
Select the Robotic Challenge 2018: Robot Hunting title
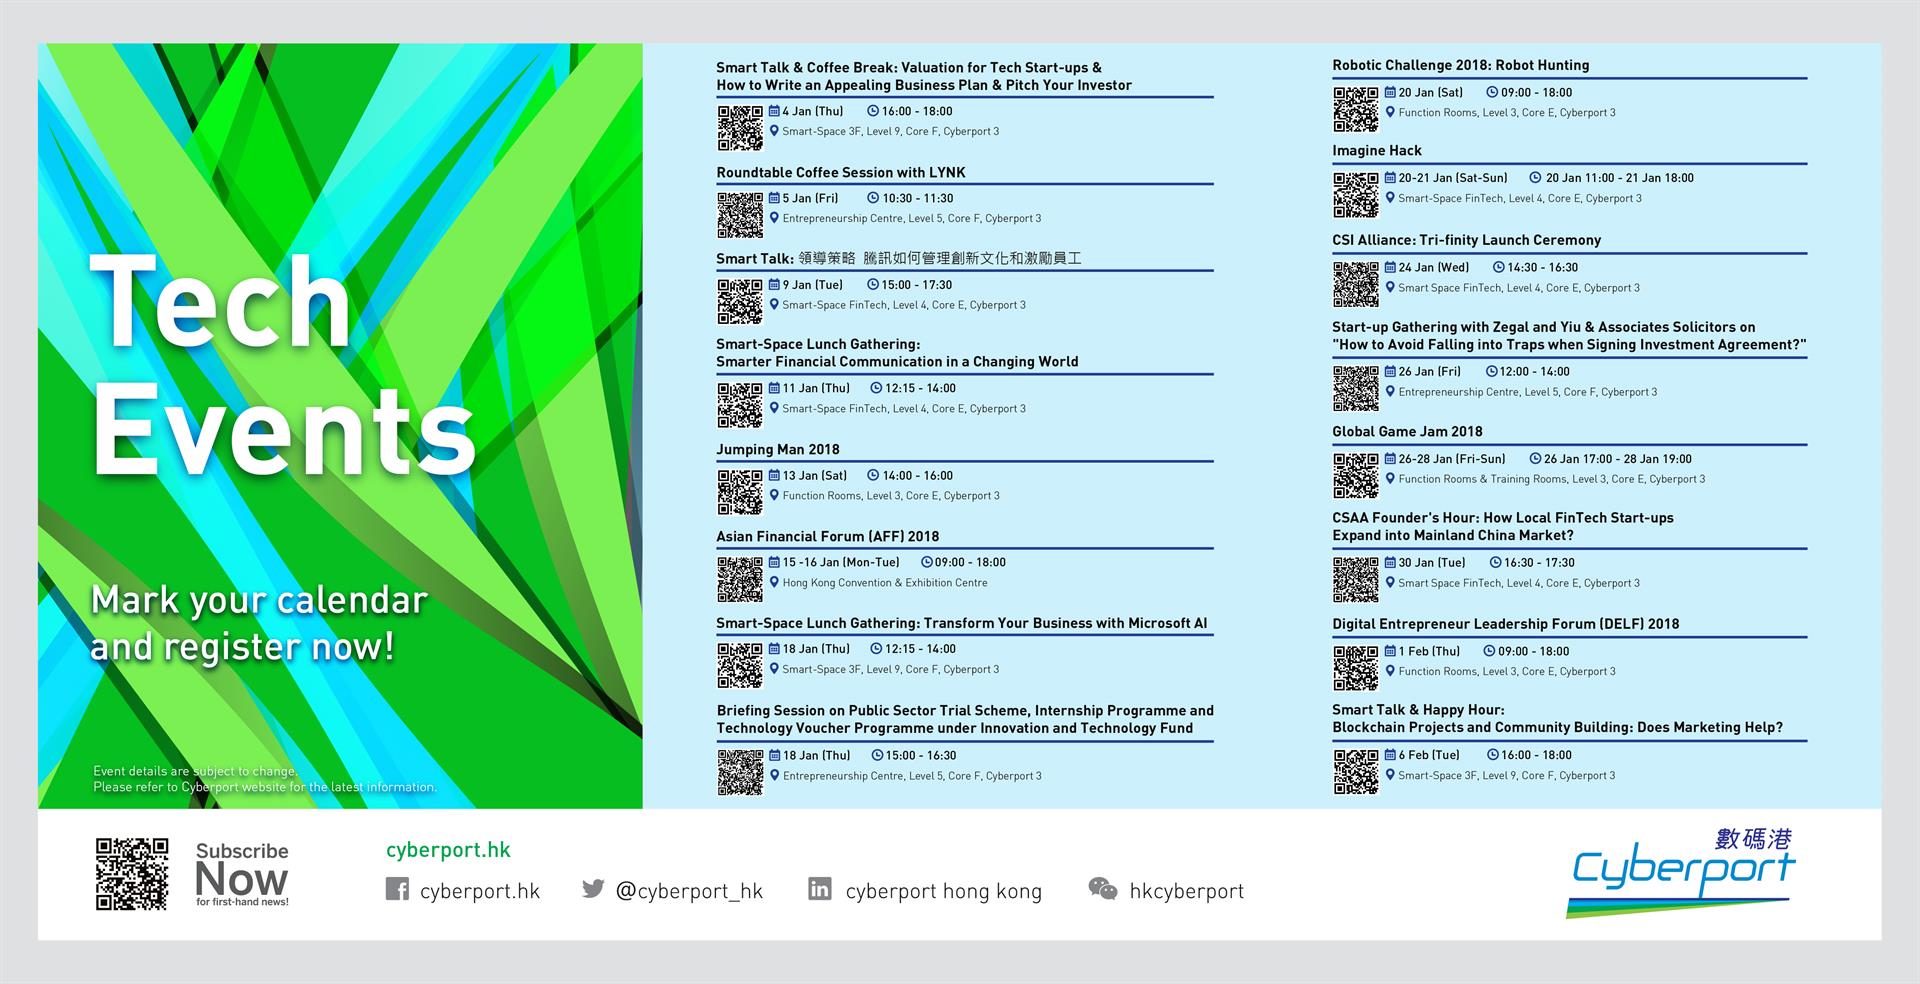(1461, 65)
